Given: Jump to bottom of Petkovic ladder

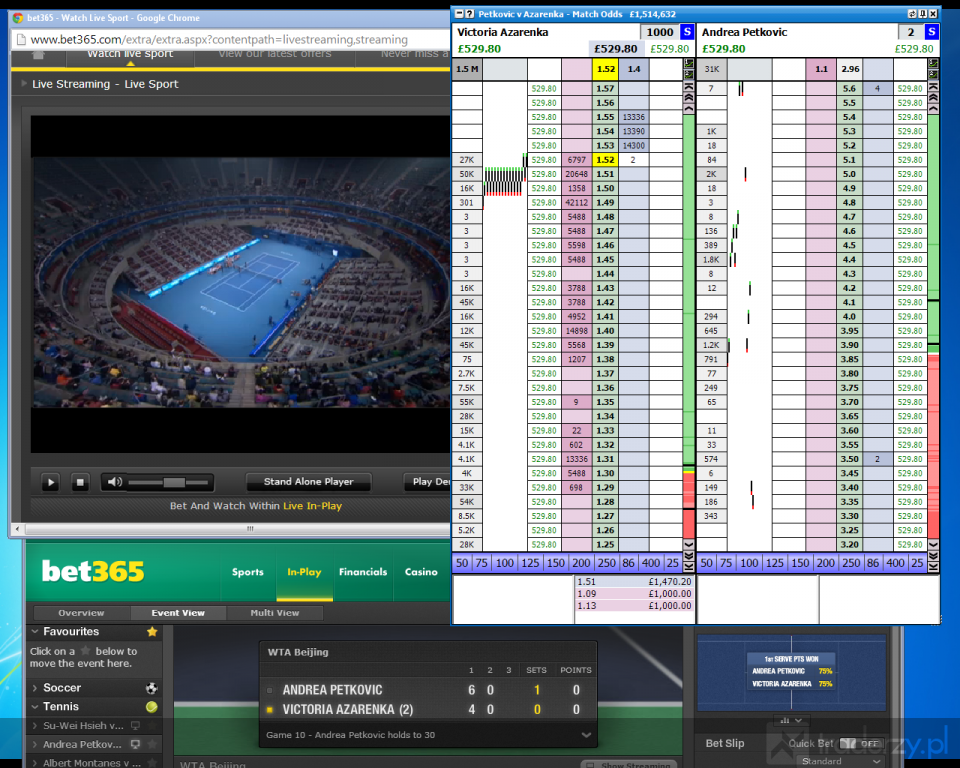Looking at the screenshot, I should tap(934, 567).
